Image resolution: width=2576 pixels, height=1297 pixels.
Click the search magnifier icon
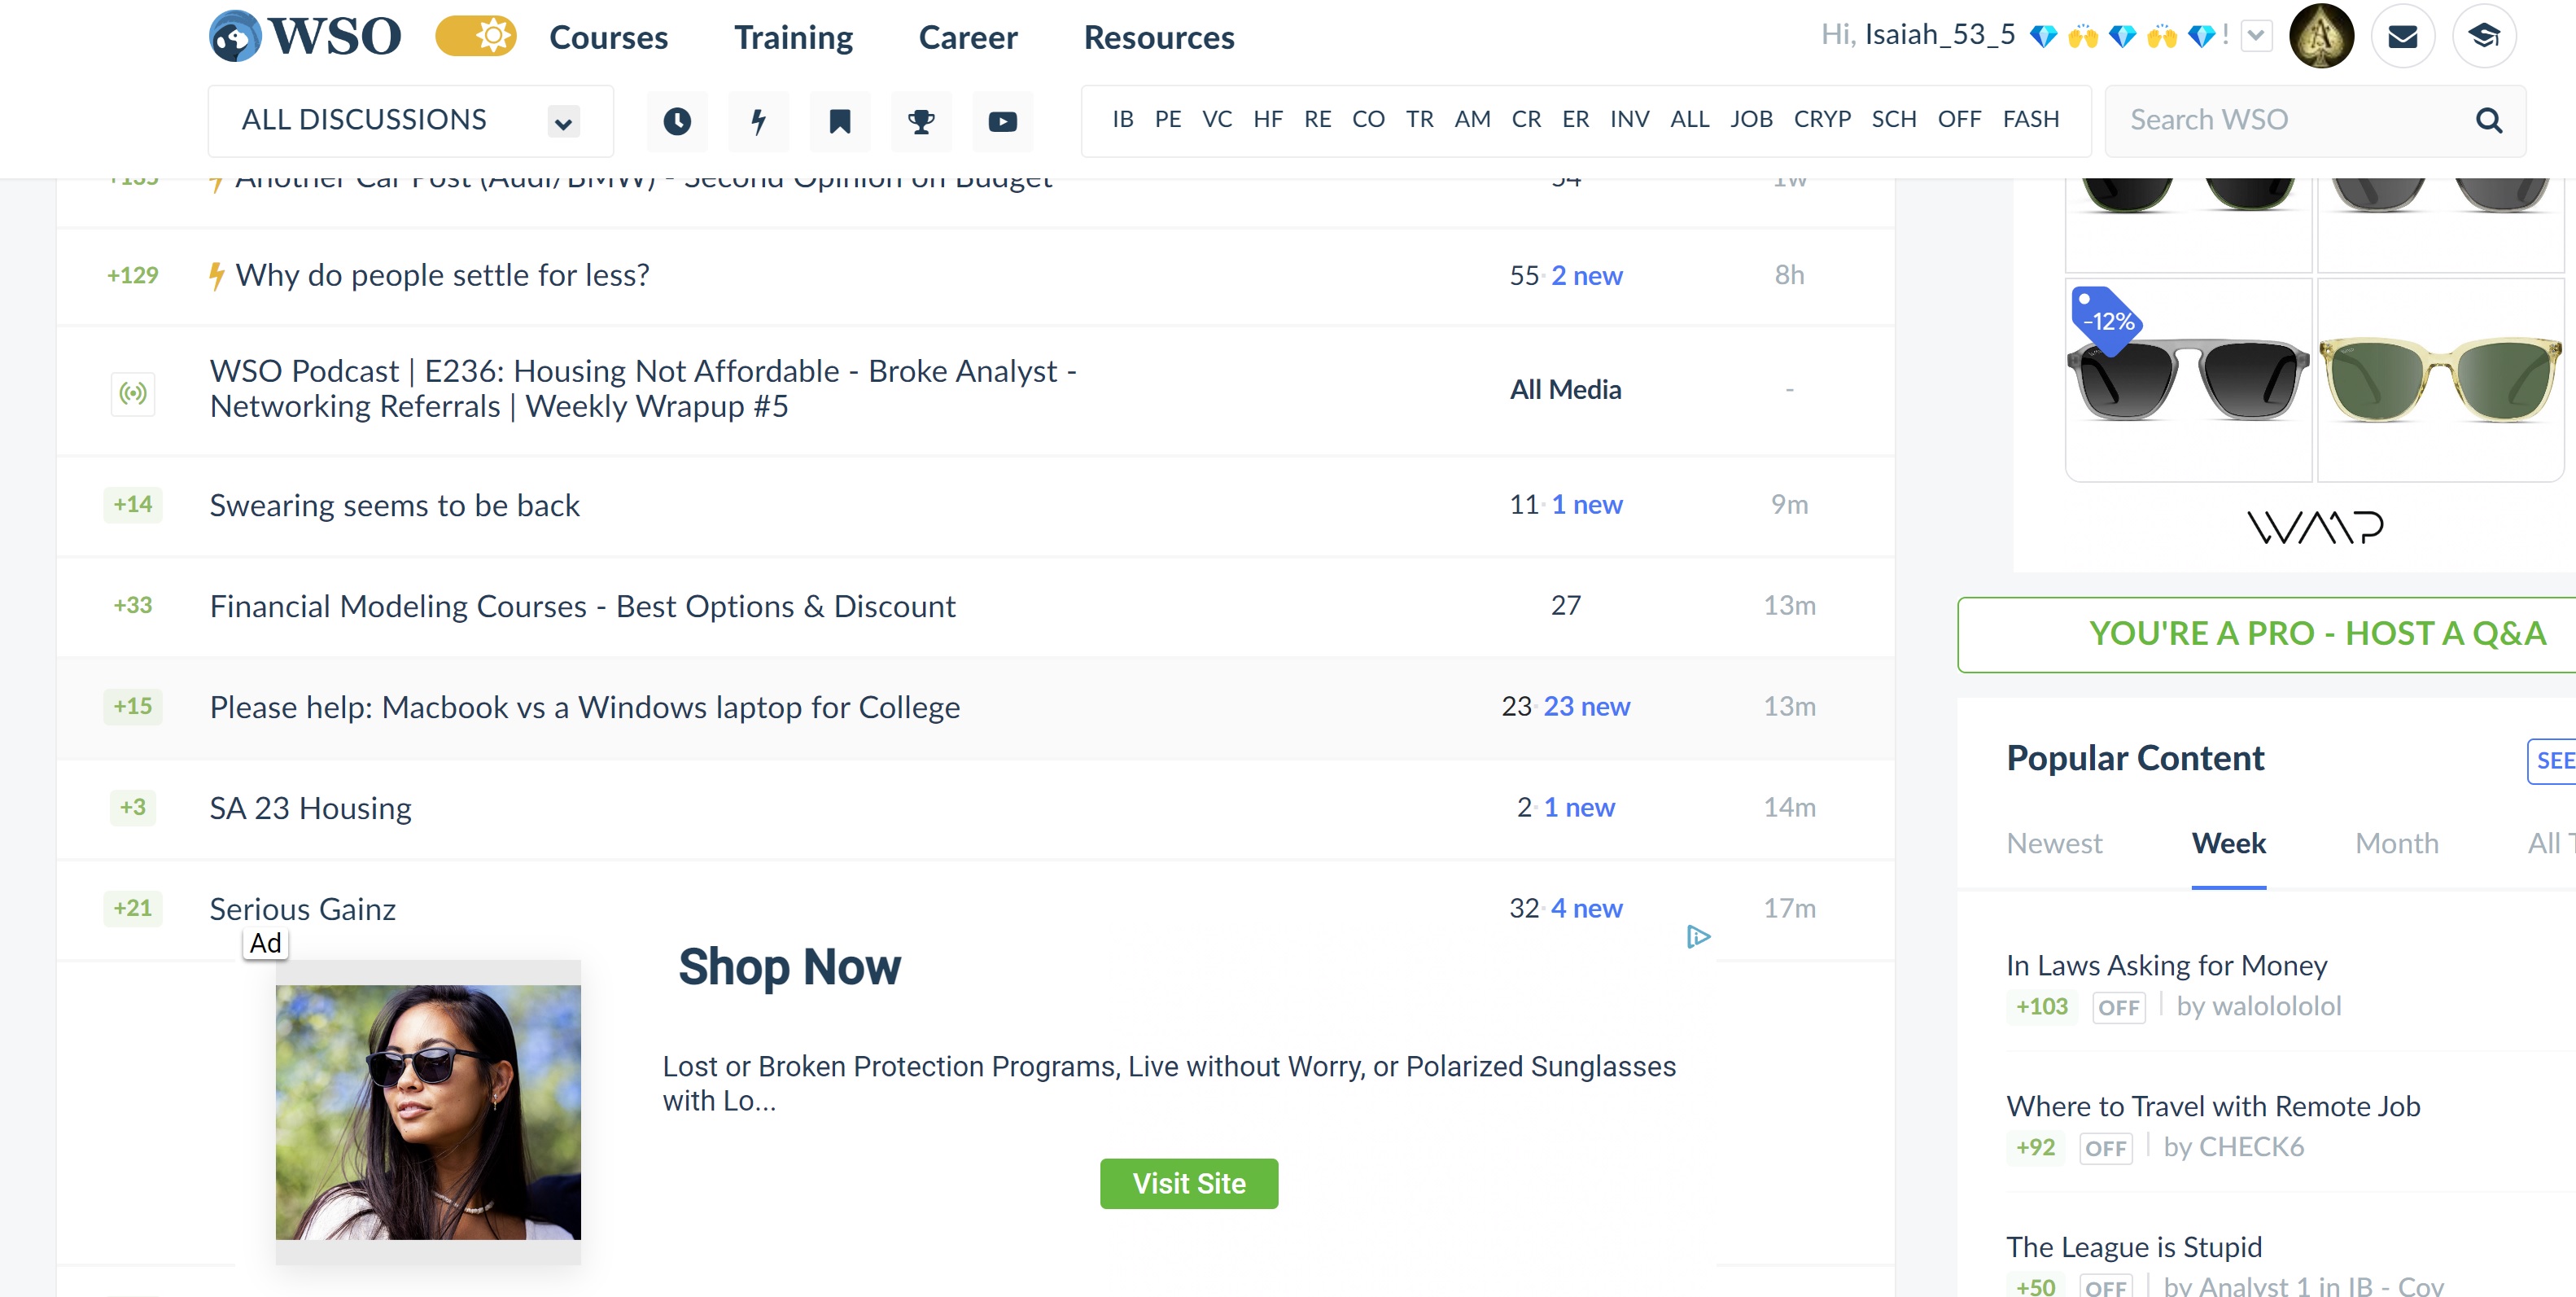(x=2489, y=121)
